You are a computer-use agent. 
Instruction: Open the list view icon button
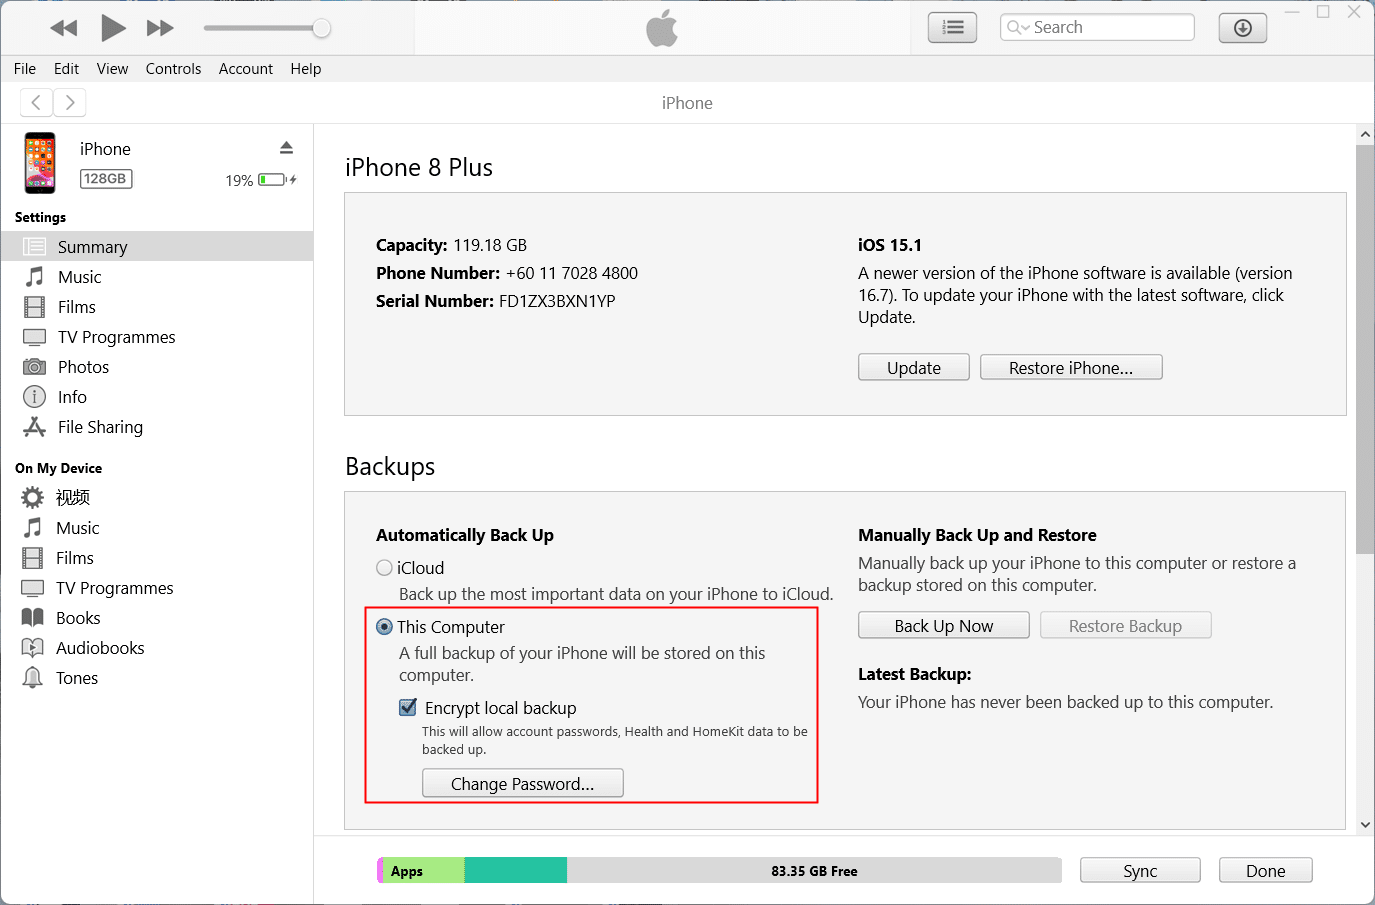(x=952, y=28)
